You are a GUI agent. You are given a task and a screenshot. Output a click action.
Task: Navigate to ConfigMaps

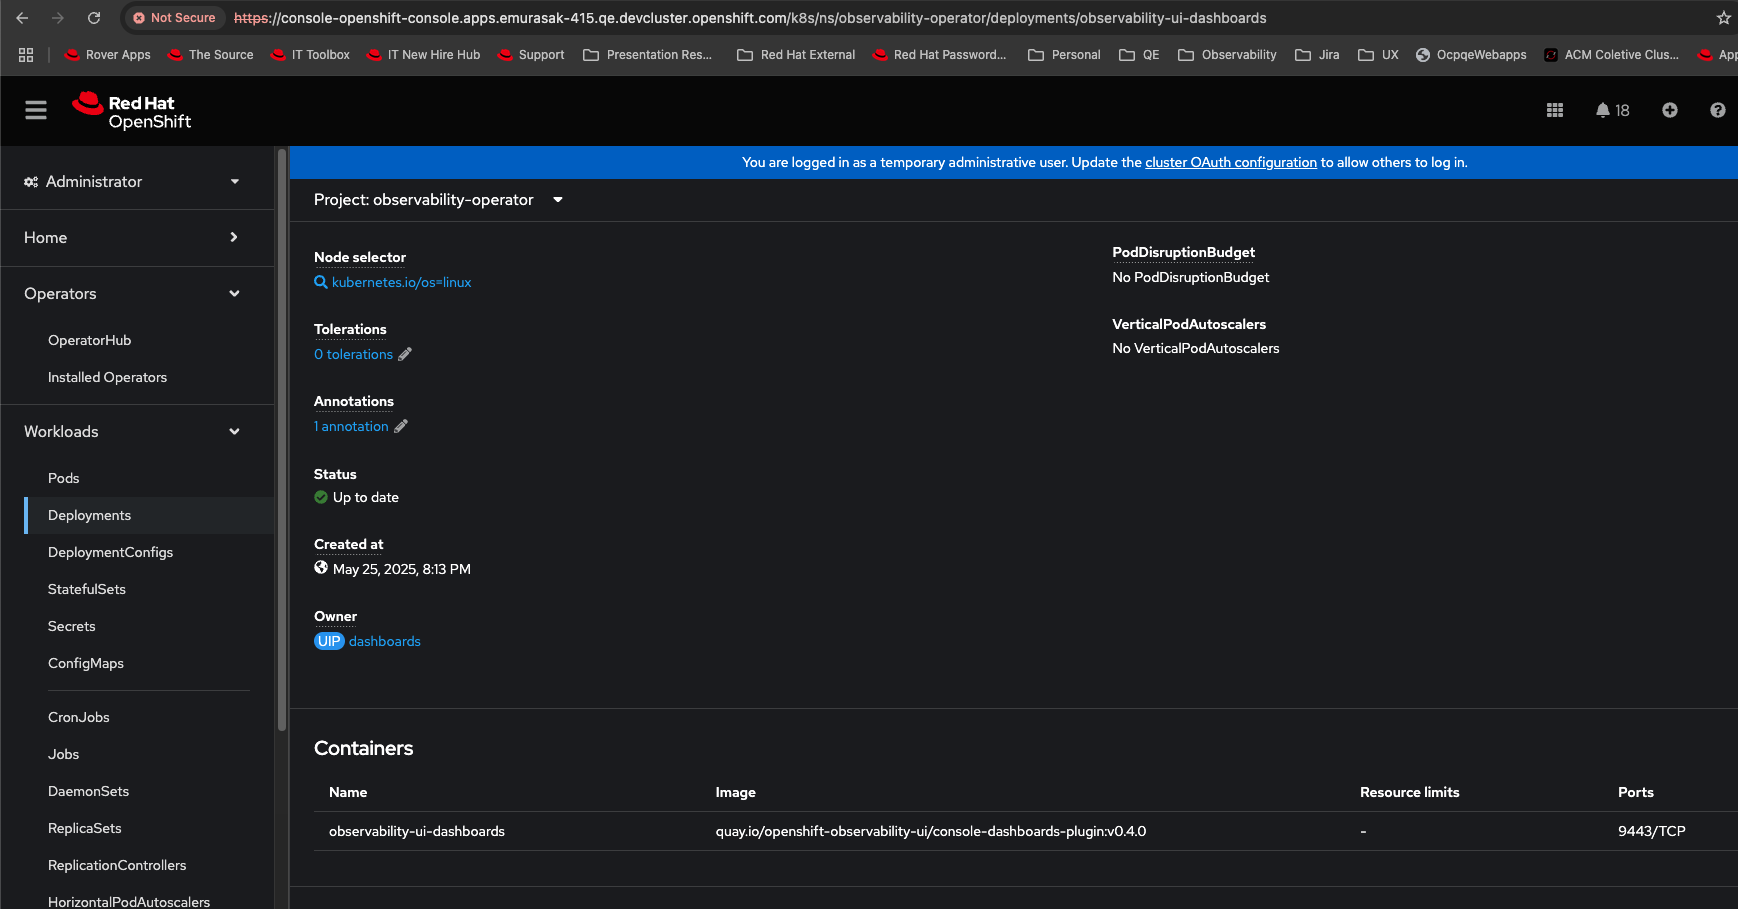tap(86, 663)
